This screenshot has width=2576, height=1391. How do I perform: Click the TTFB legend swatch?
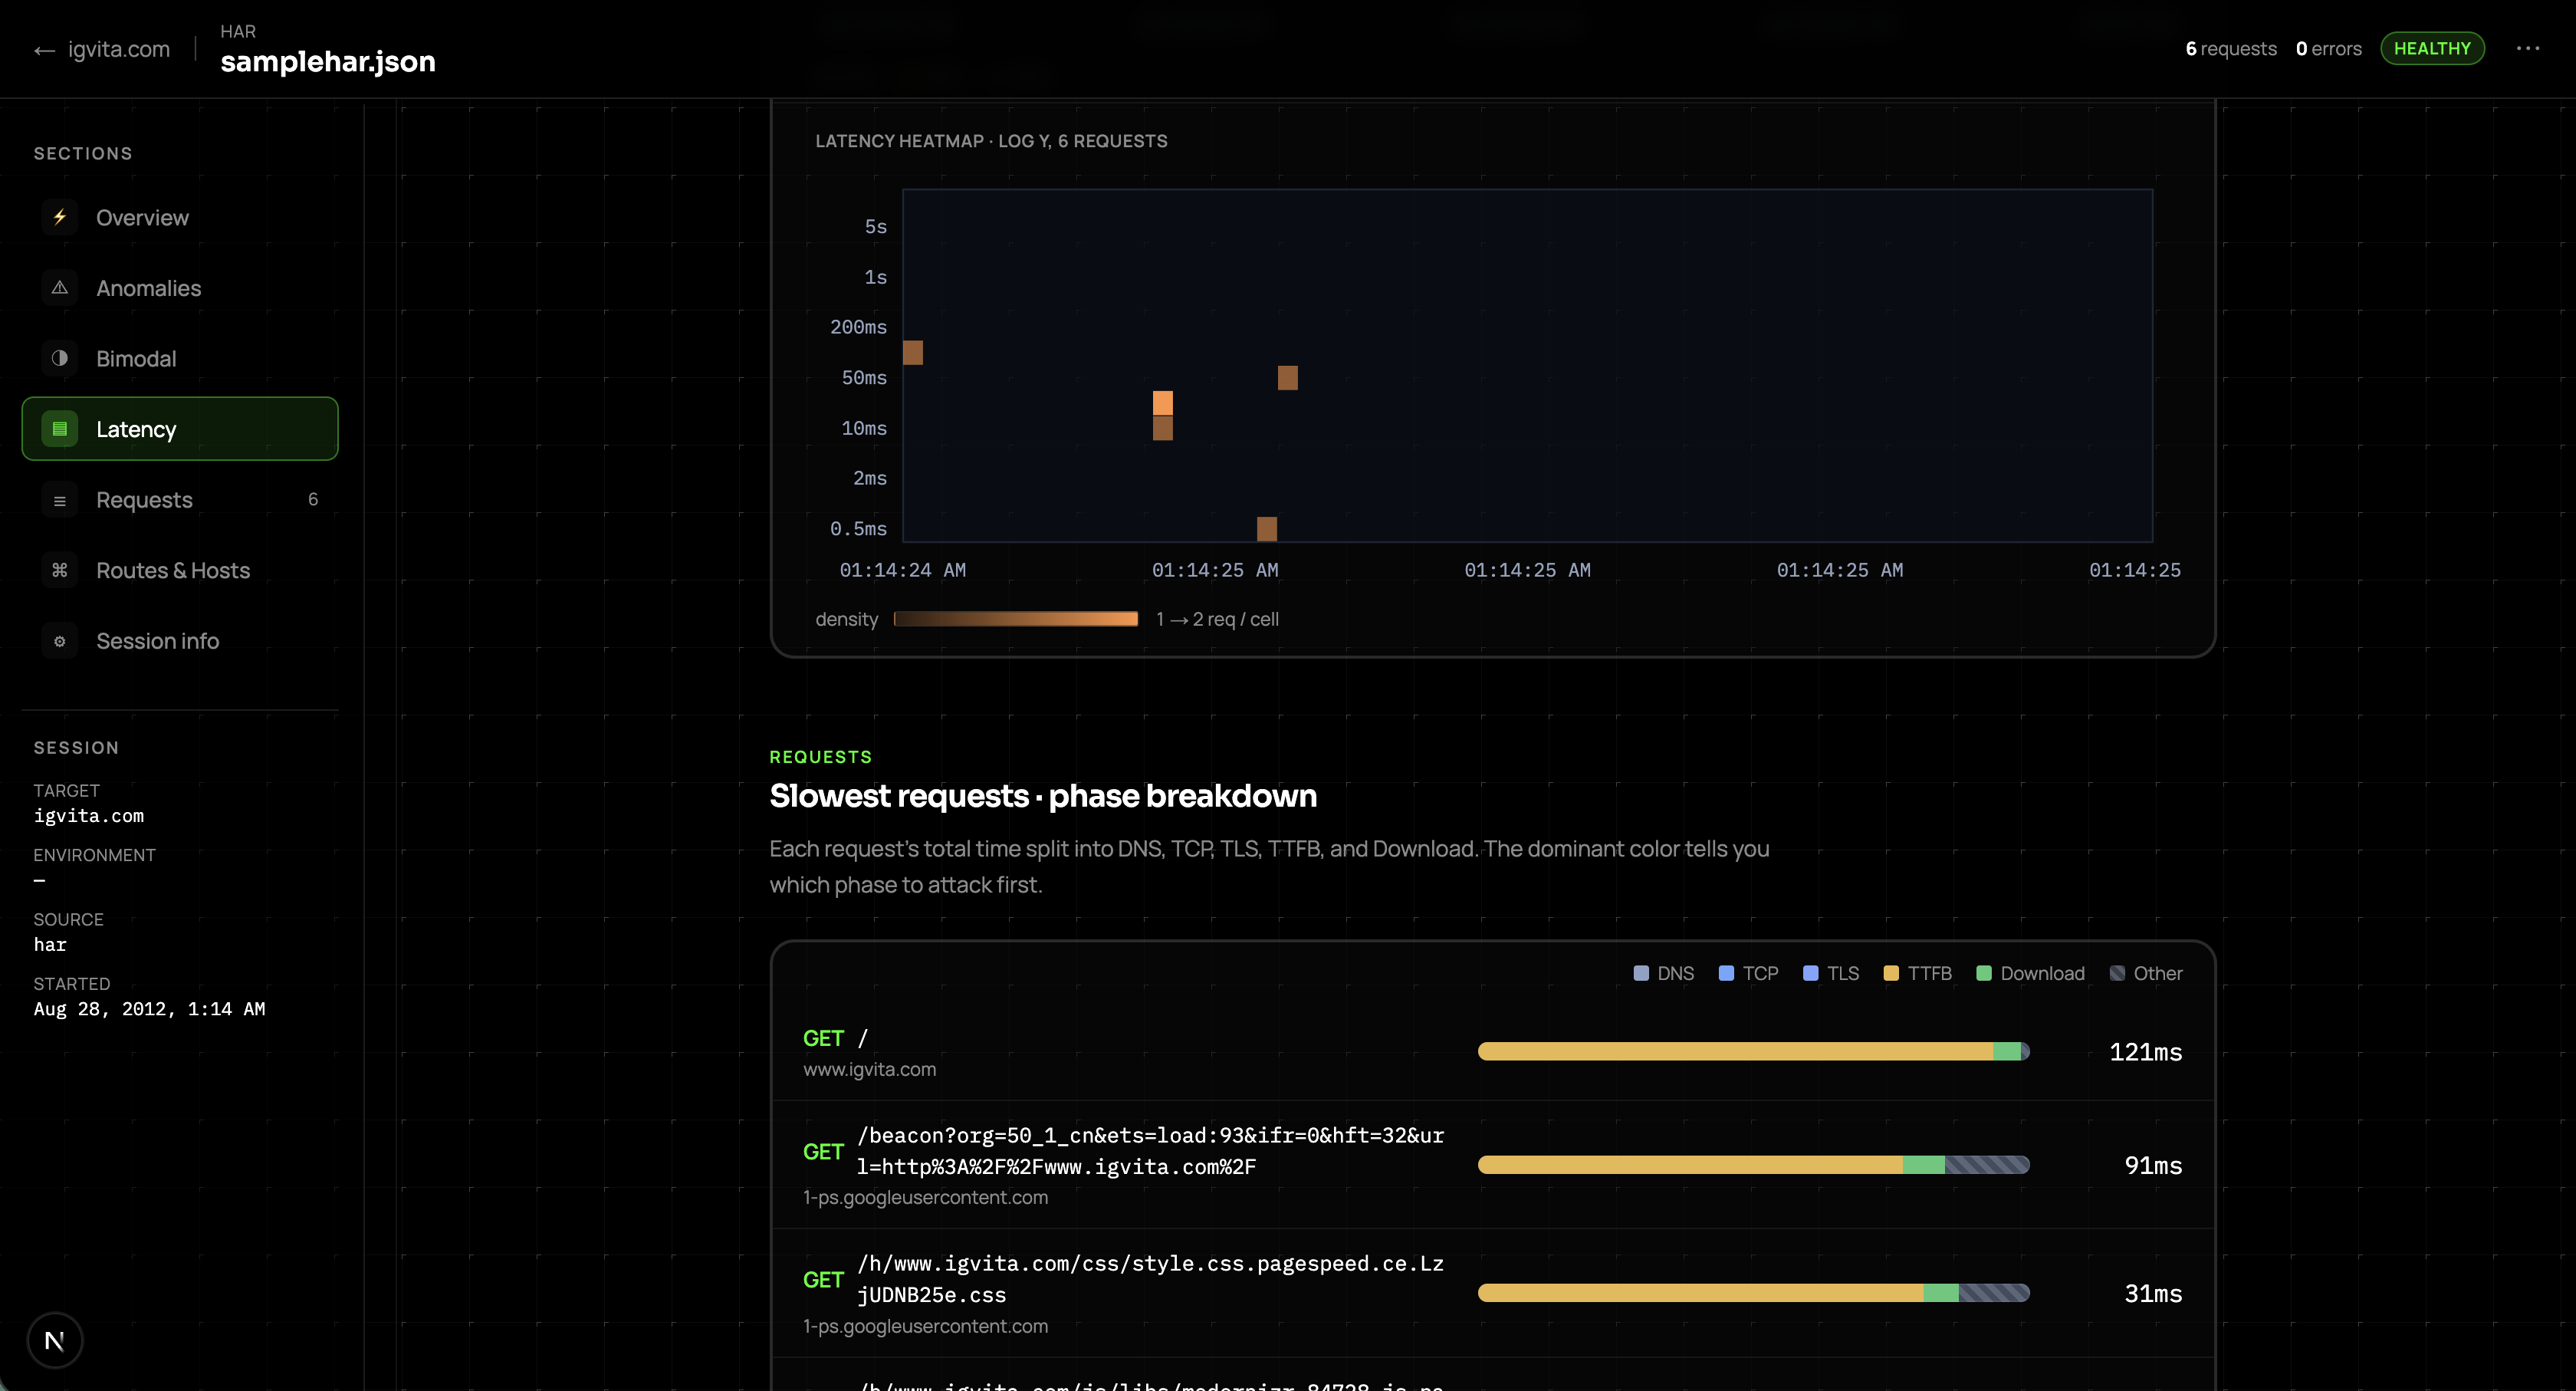(x=1891, y=973)
